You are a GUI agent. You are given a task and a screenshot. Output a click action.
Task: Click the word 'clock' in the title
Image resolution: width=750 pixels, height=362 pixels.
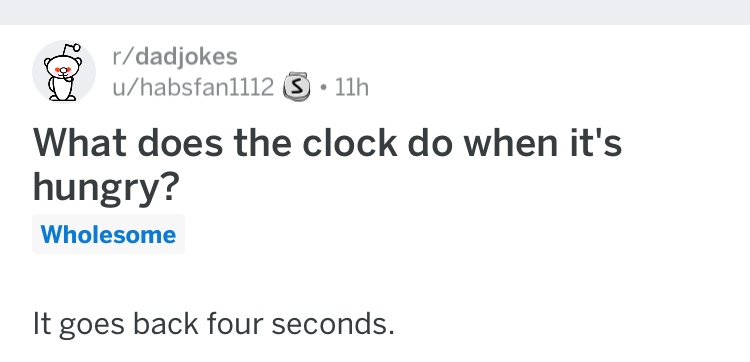[x=350, y=143]
